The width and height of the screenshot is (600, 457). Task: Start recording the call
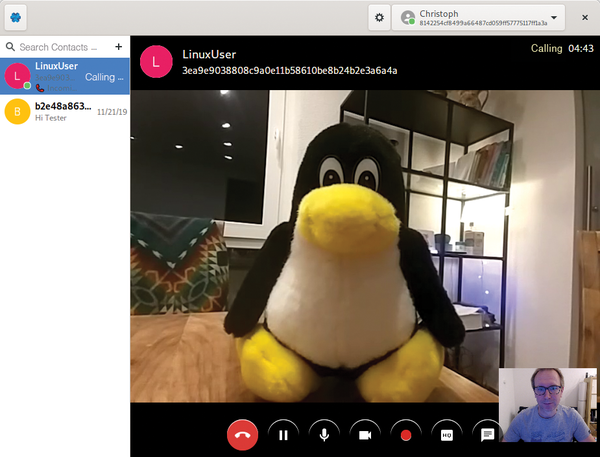(406, 435)
